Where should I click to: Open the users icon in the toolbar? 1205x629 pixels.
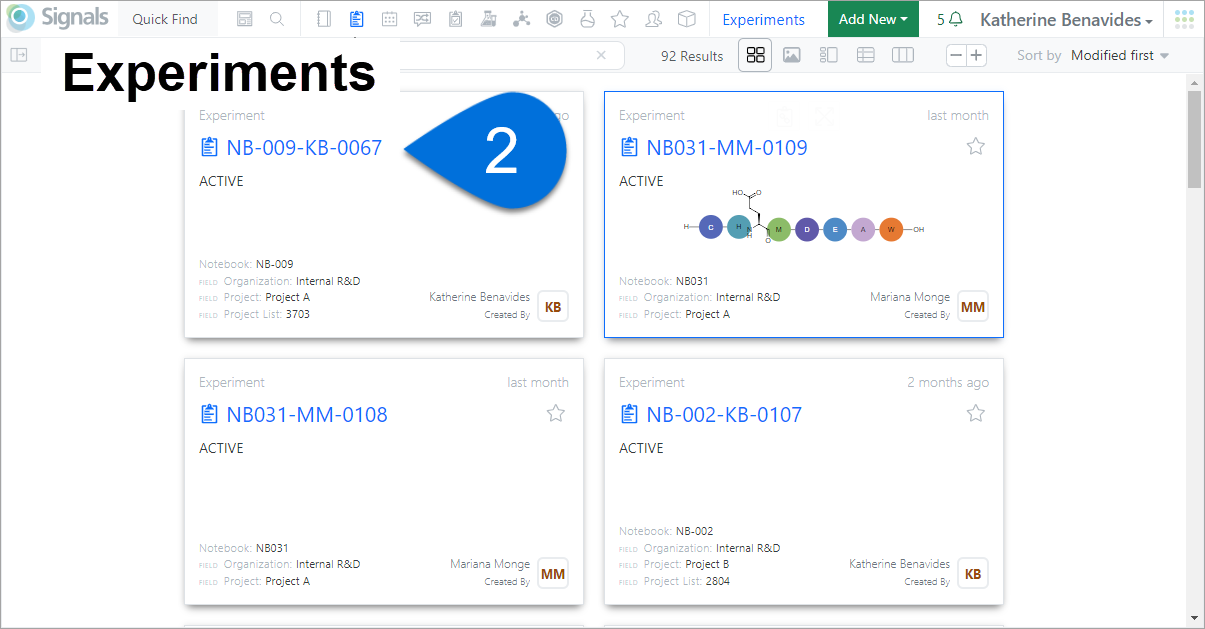(653, 18)
